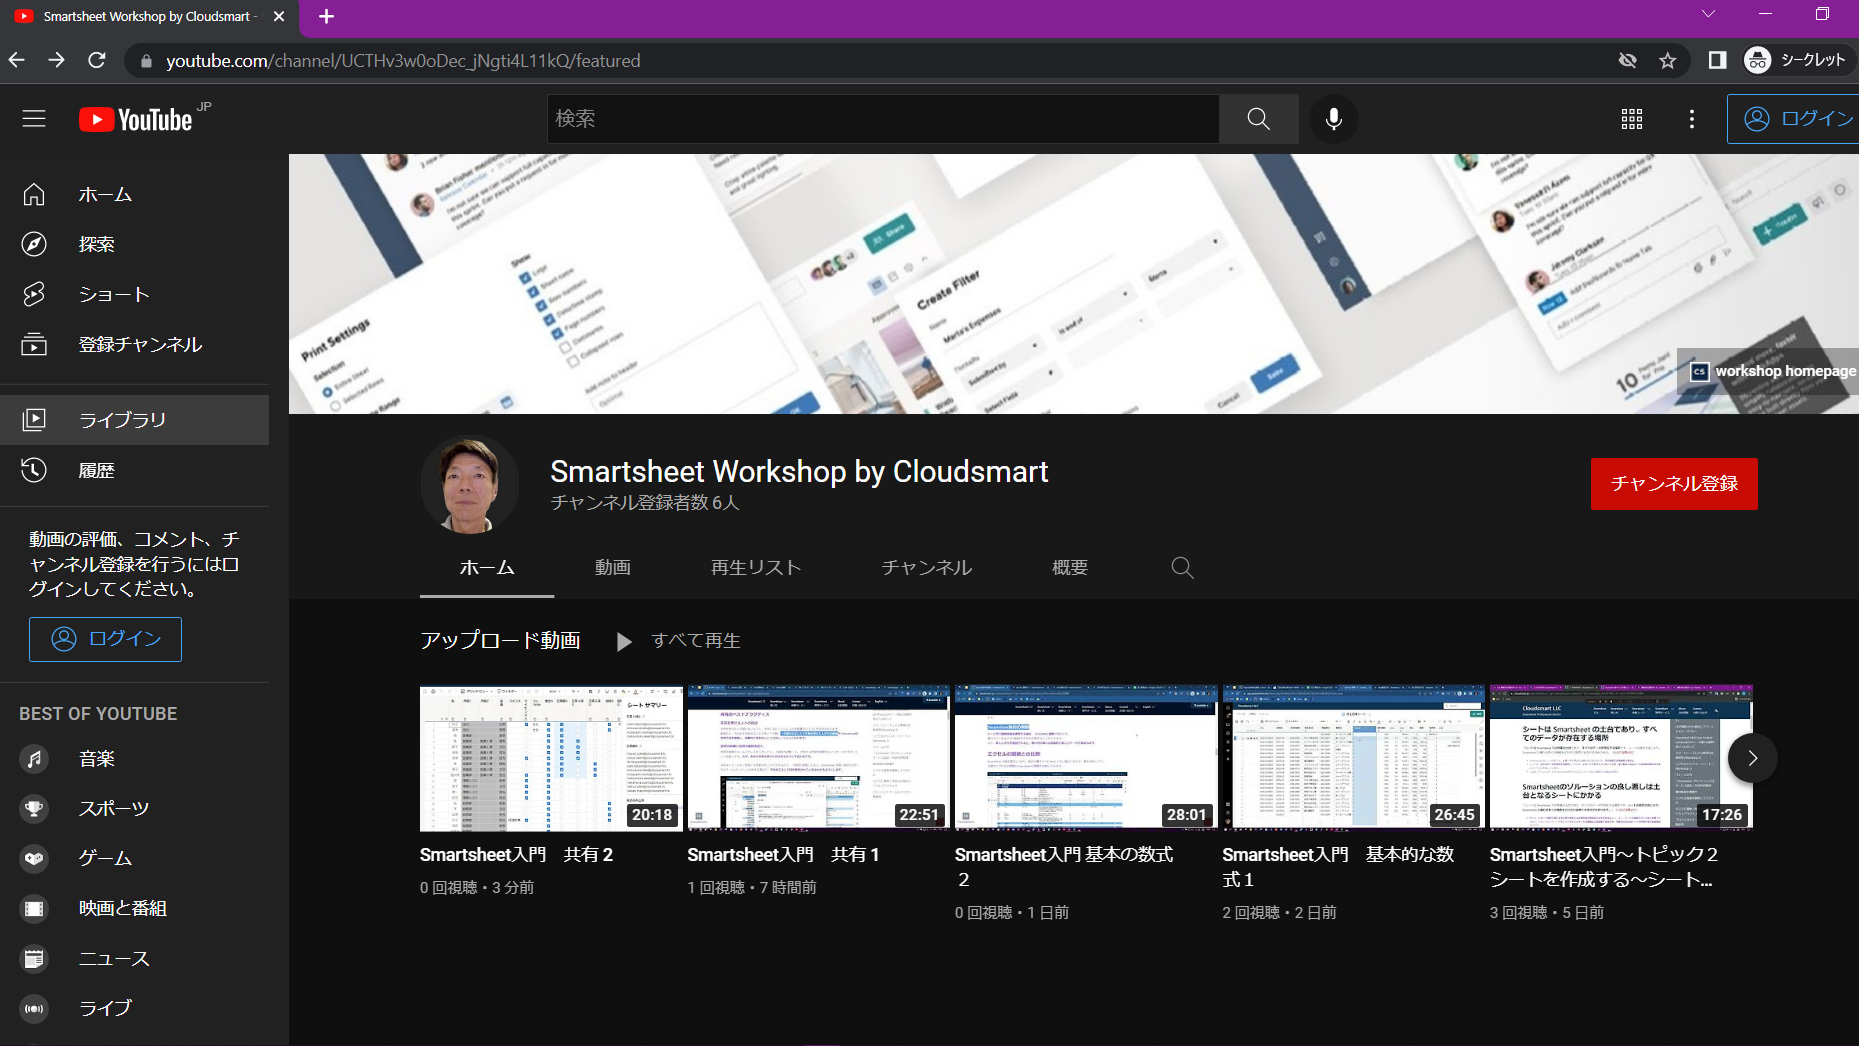Play the 20:18 video thumbnail
This screenshot has width=1859, height=1046.
(x=551, y=758)
